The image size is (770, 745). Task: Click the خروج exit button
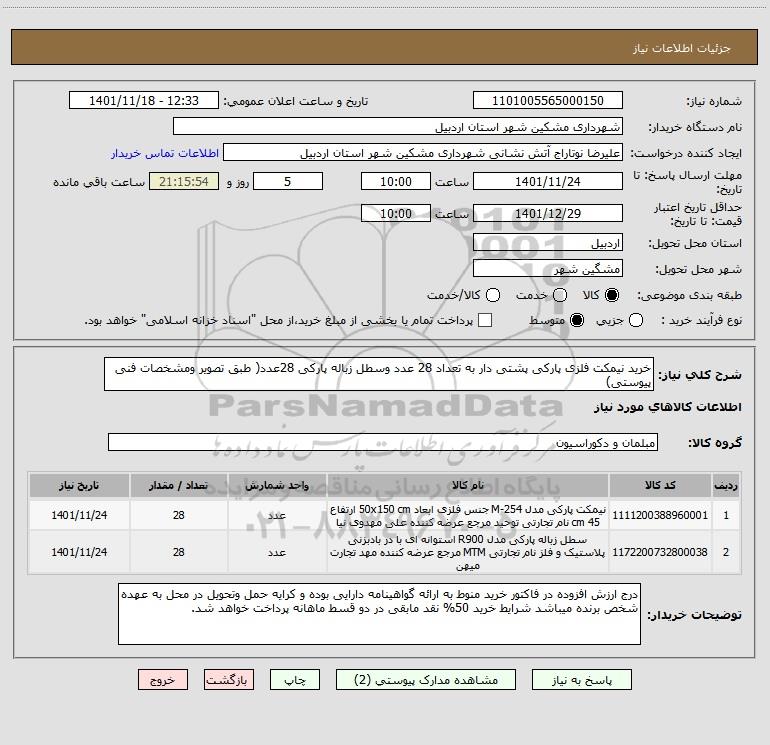(x=163, y=680)
